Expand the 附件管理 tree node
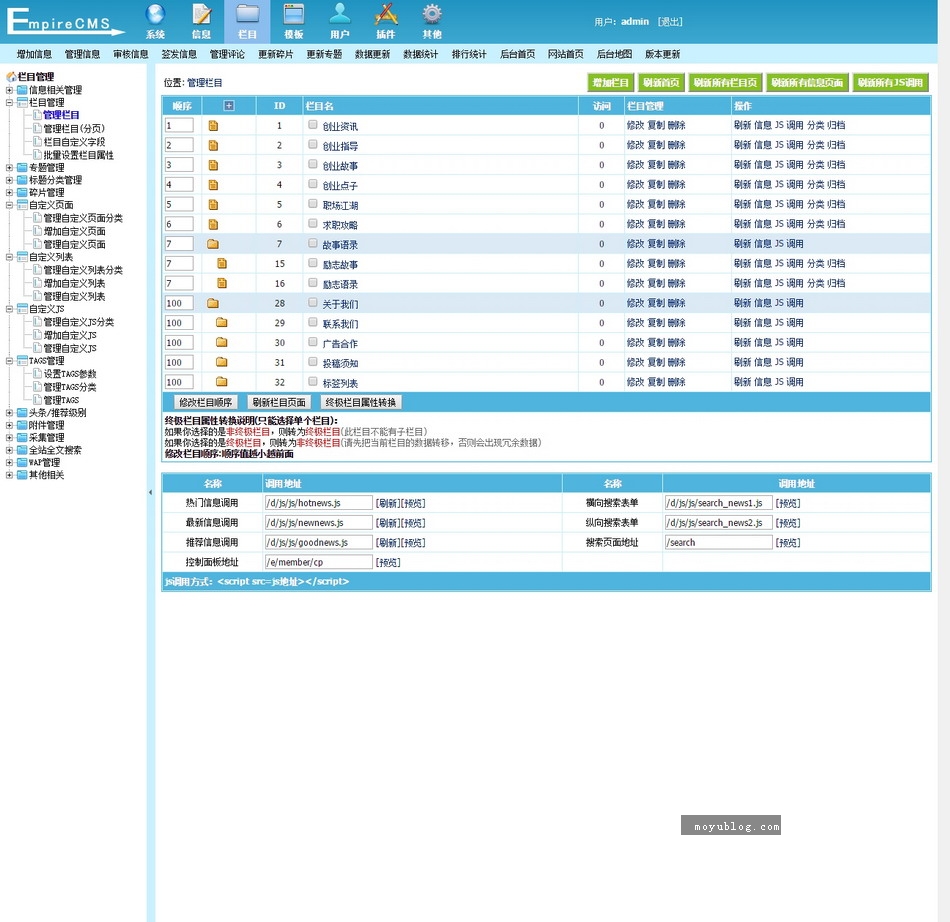Image resolution: width=950 pixels, height=922 pixels. 9,425
